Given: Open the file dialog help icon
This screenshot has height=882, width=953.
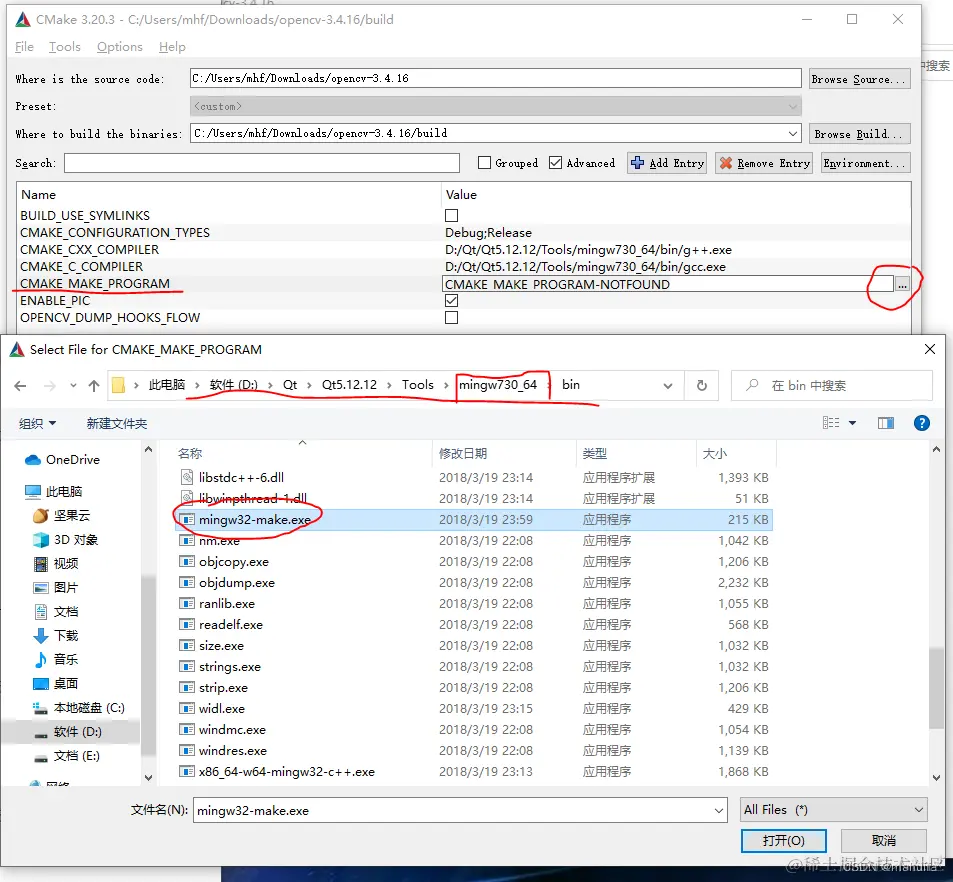Looking at the screenshot, I should click(x=921, y=423).
